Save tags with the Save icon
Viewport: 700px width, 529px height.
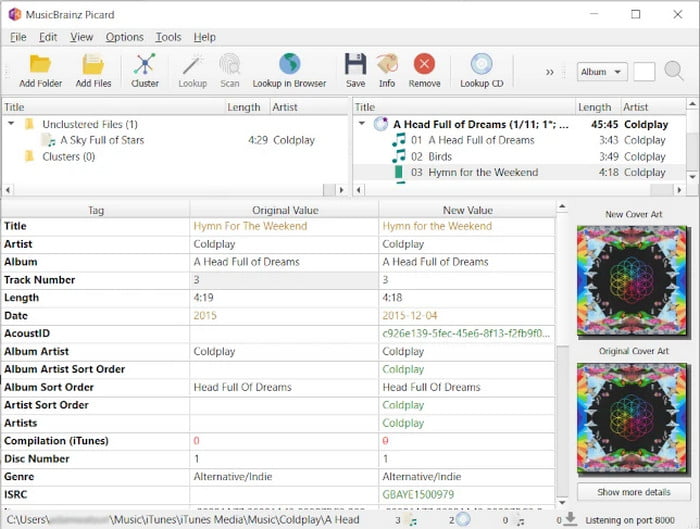coord(355,67)
